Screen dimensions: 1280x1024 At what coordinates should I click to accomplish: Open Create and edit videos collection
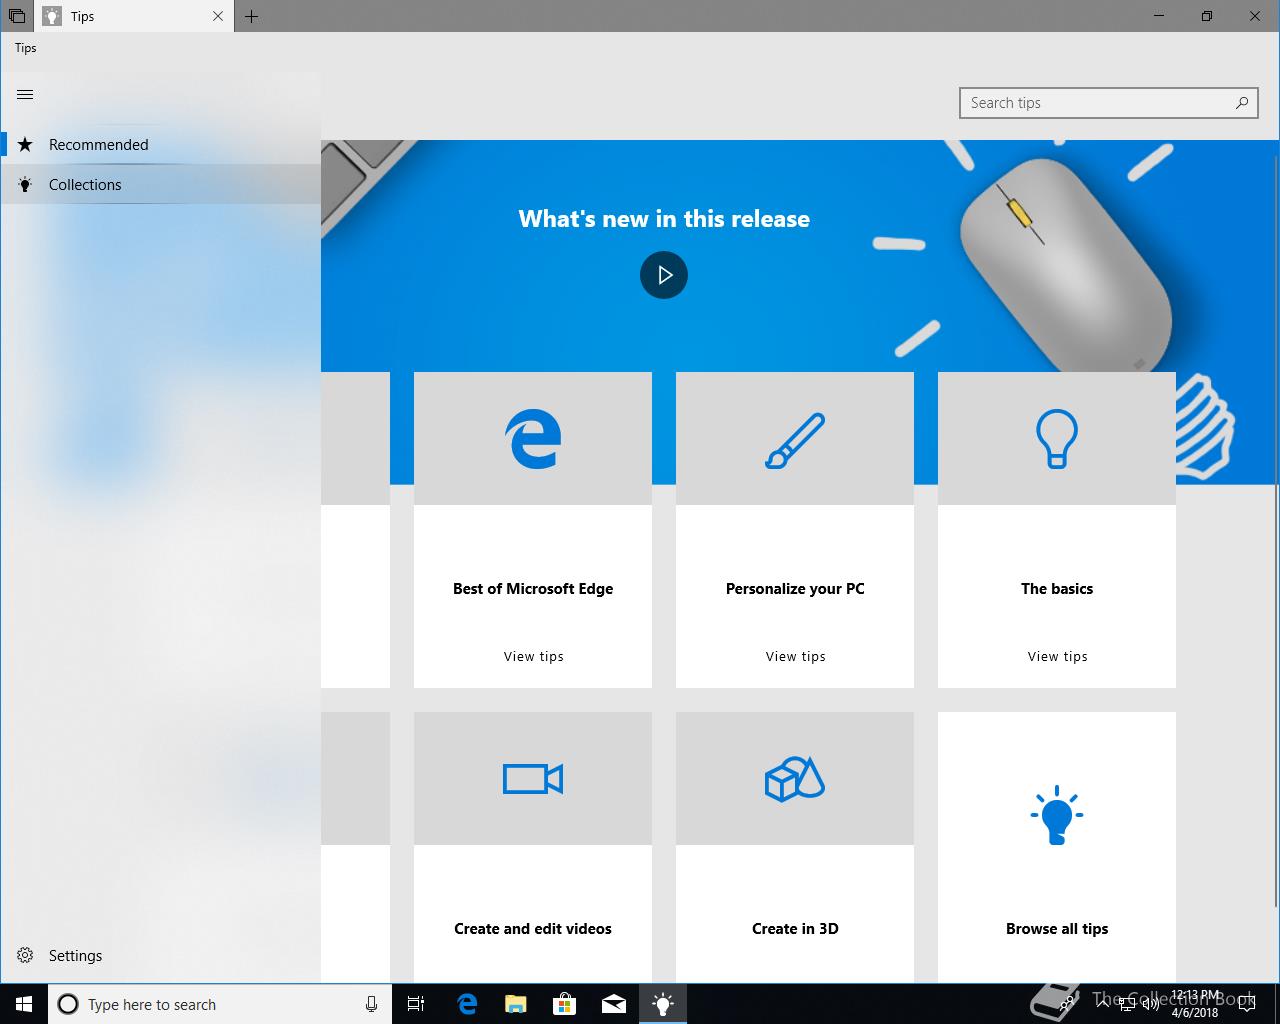pos(533,928)
